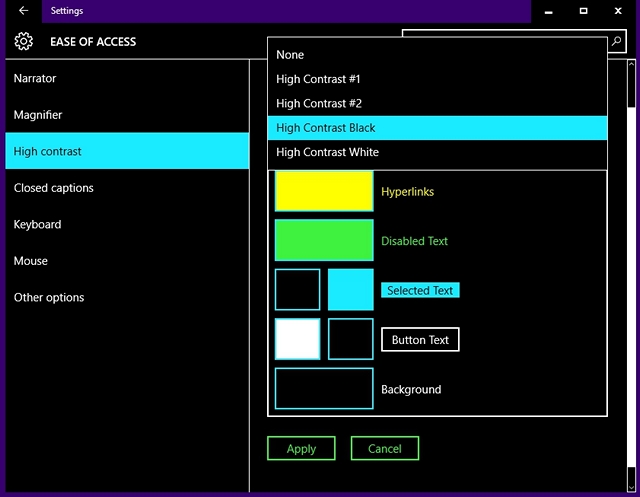Image resolution: width=640 pixels, height=497 pixels.
Task: Click the scrollbar down arrow
Action: tap(631, 487)
